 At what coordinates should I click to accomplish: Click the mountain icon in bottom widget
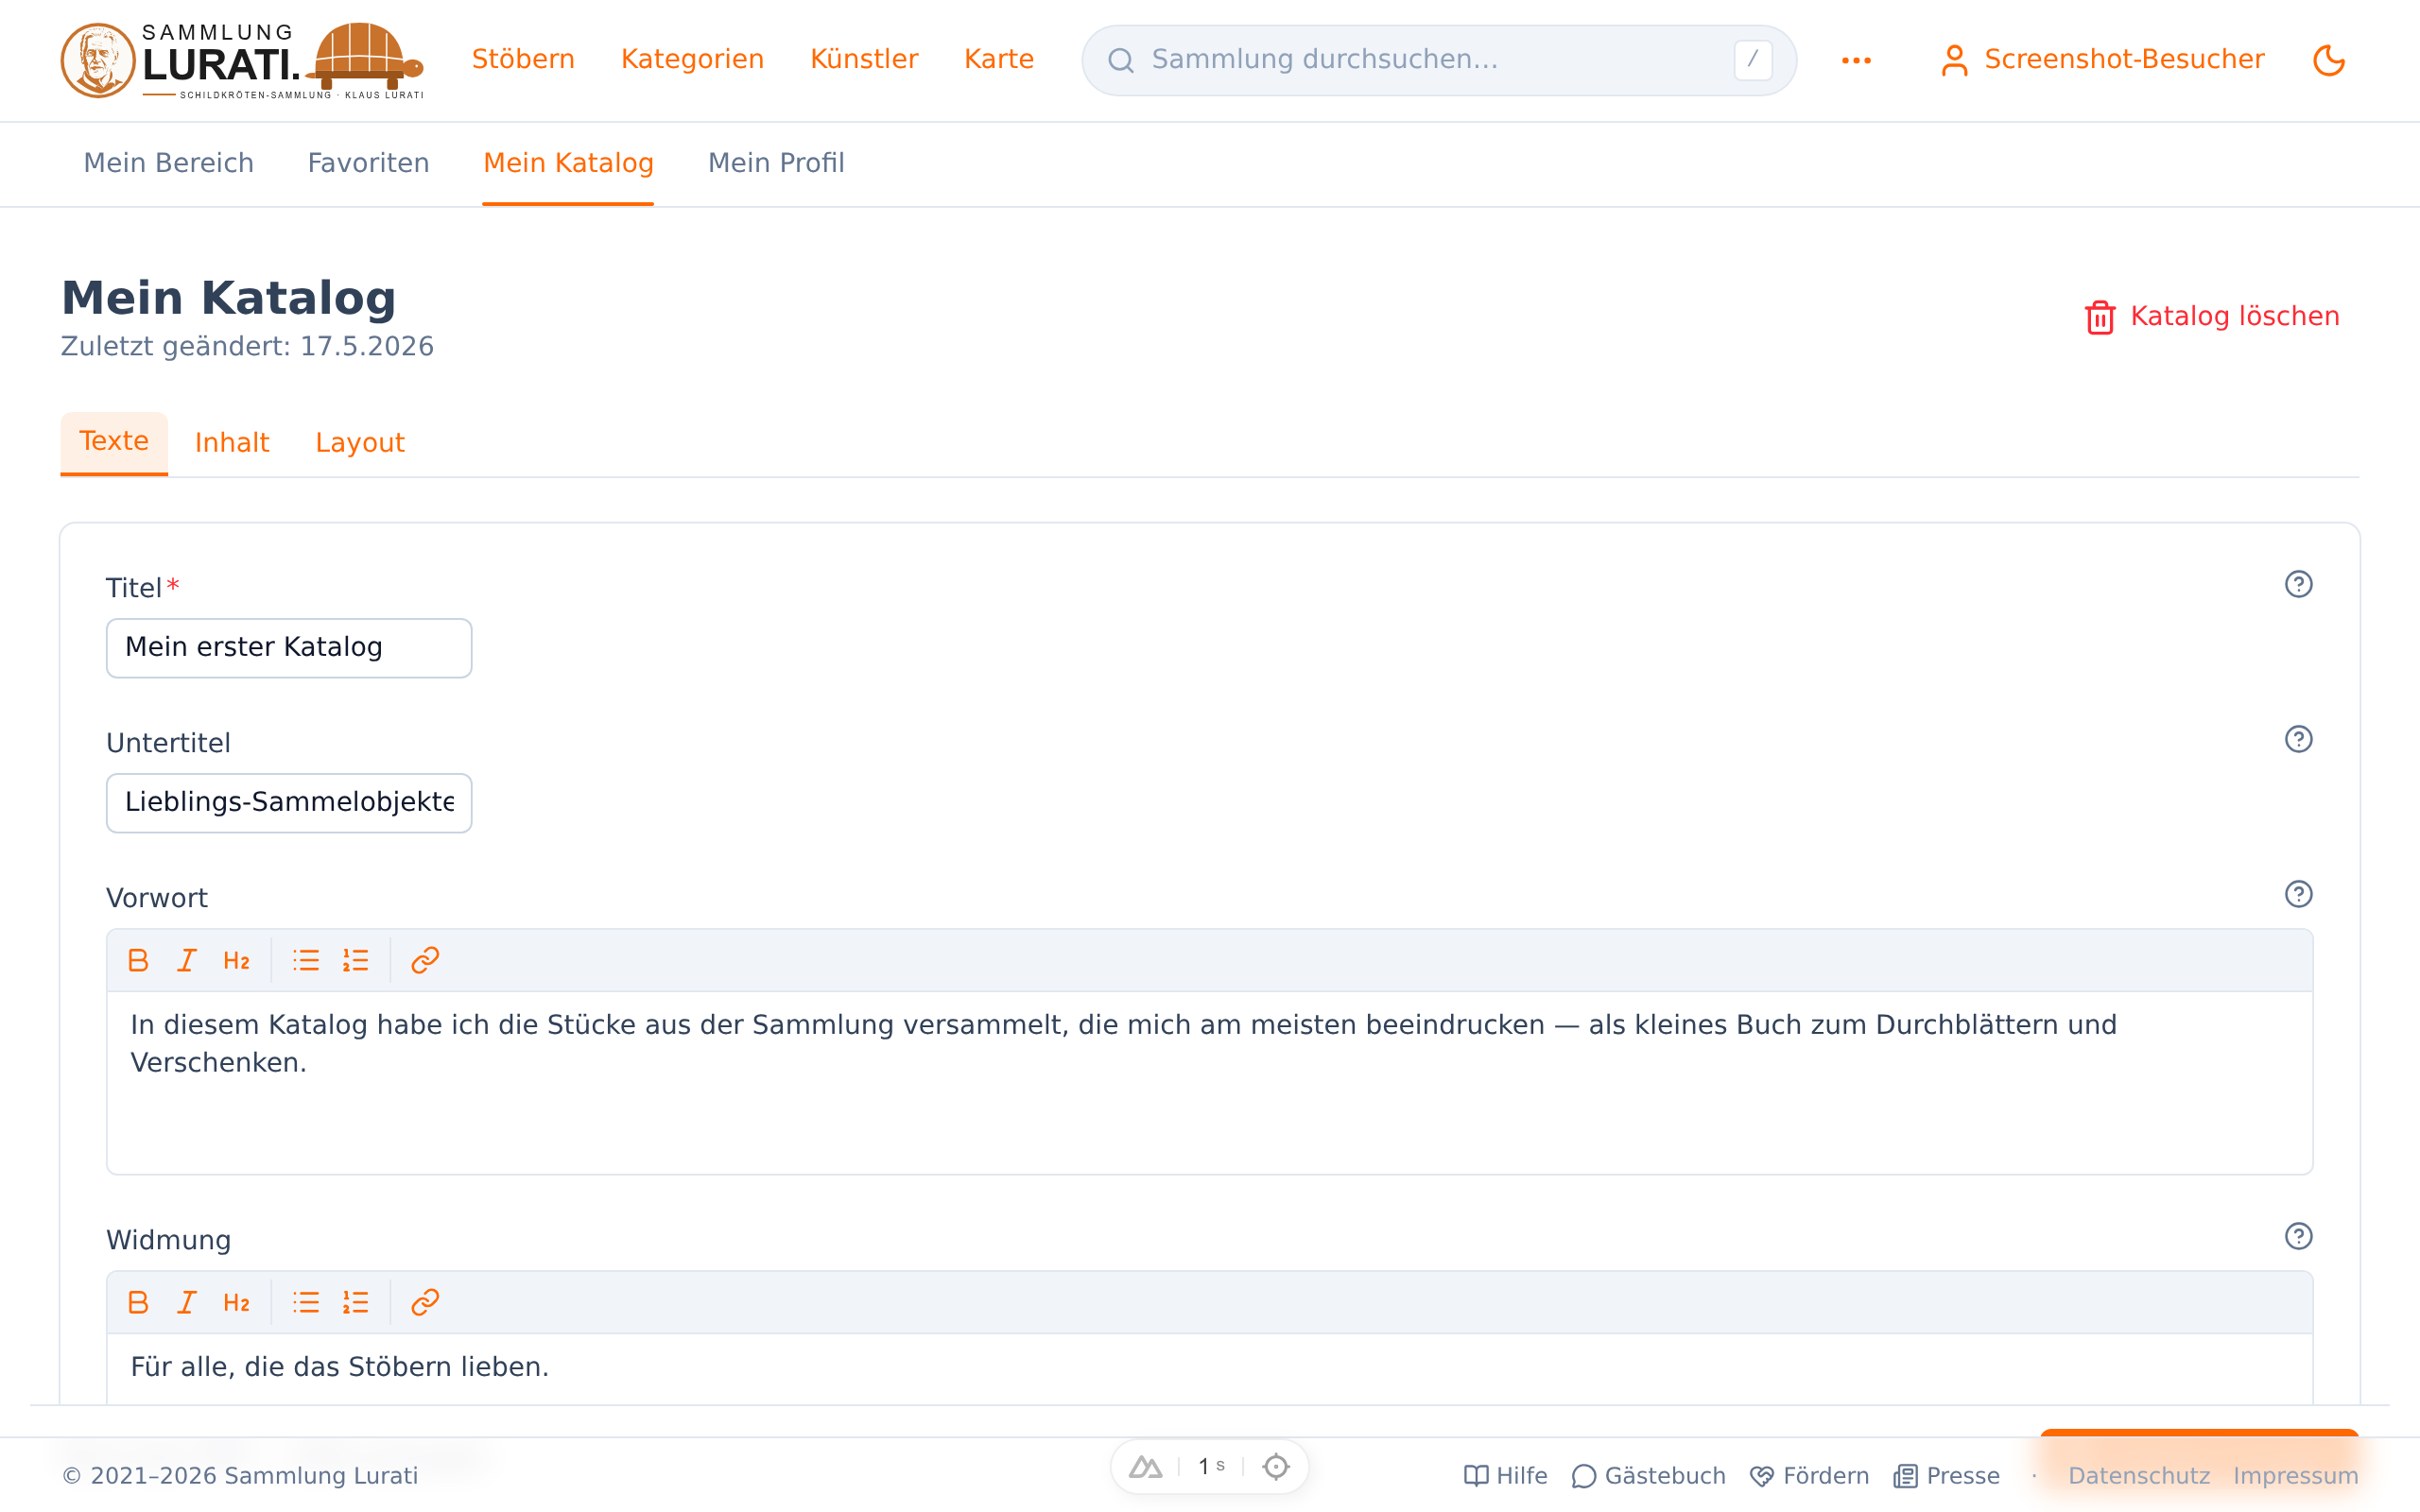pyautogui.click(x=1146, y=1467)
